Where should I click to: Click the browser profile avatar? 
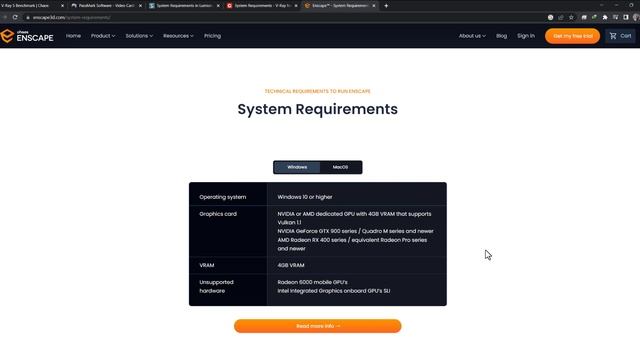pos(636,18)
